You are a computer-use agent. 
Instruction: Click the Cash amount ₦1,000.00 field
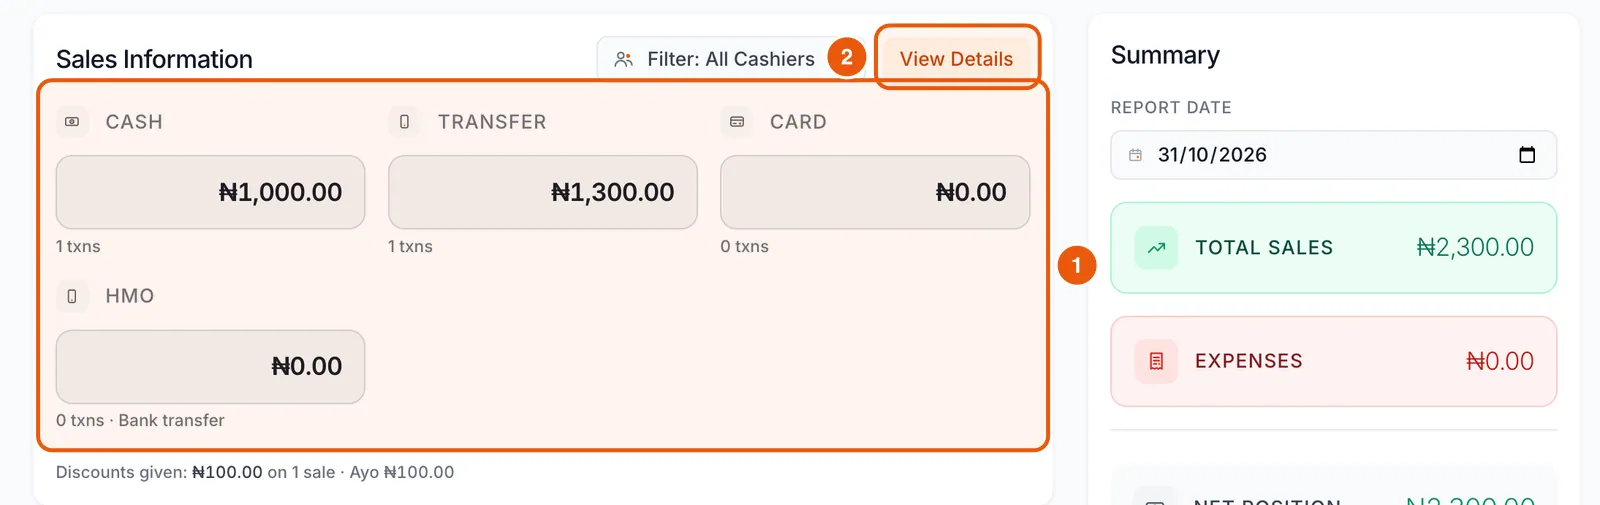210,192
